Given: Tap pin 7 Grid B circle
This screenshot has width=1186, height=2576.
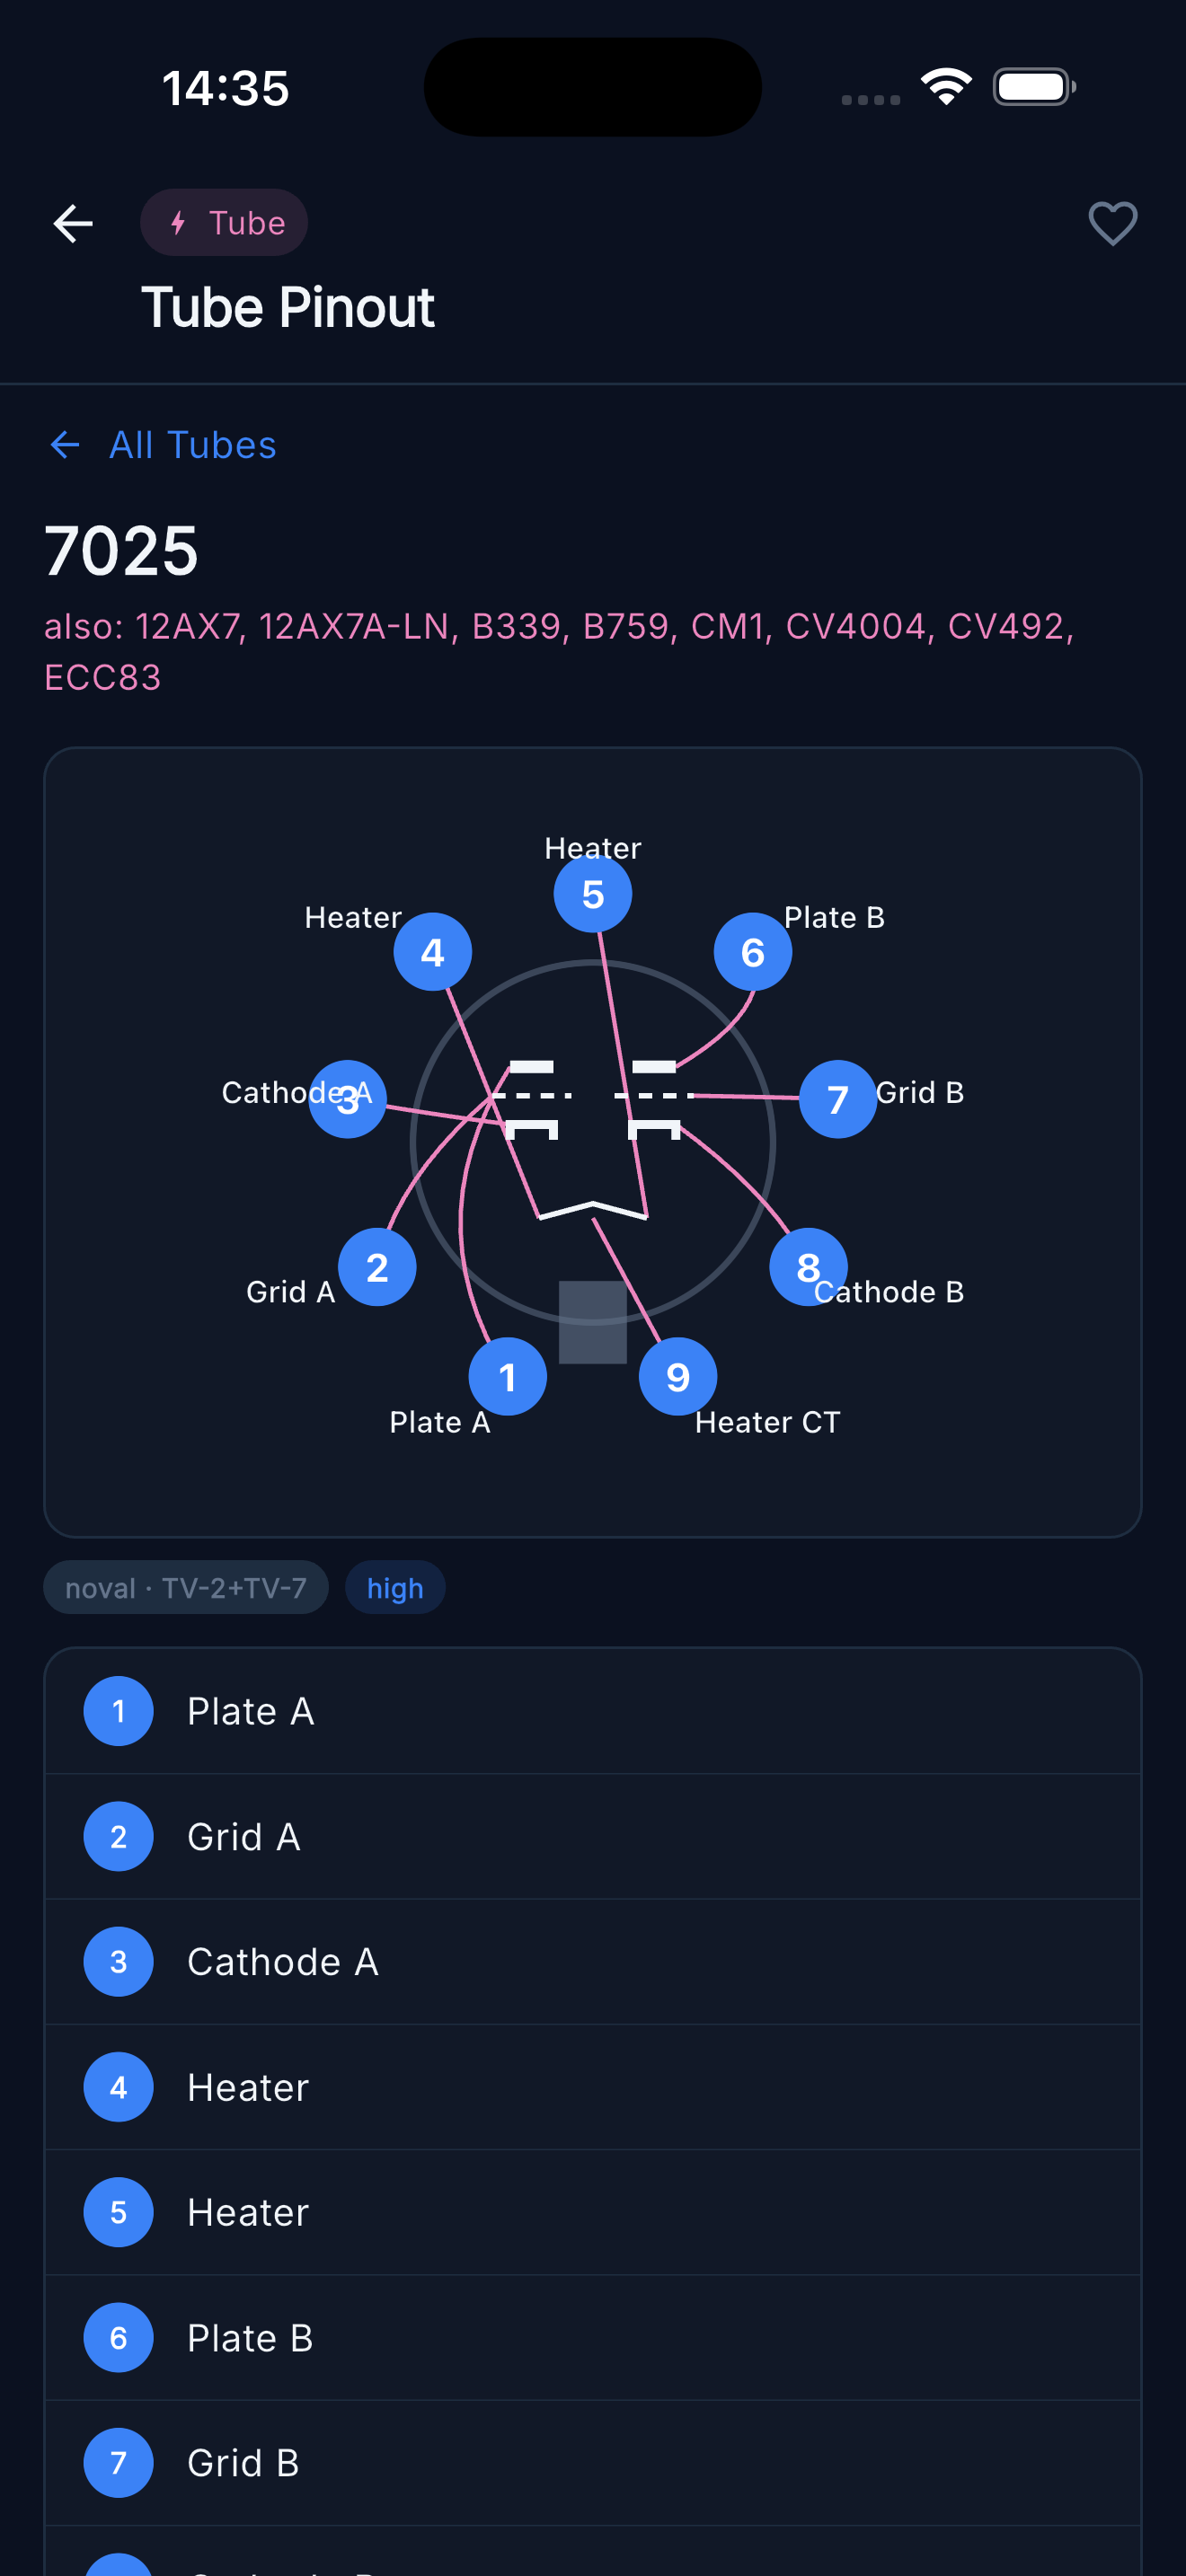Looking at the screenshot, I should pos(838,1099).
